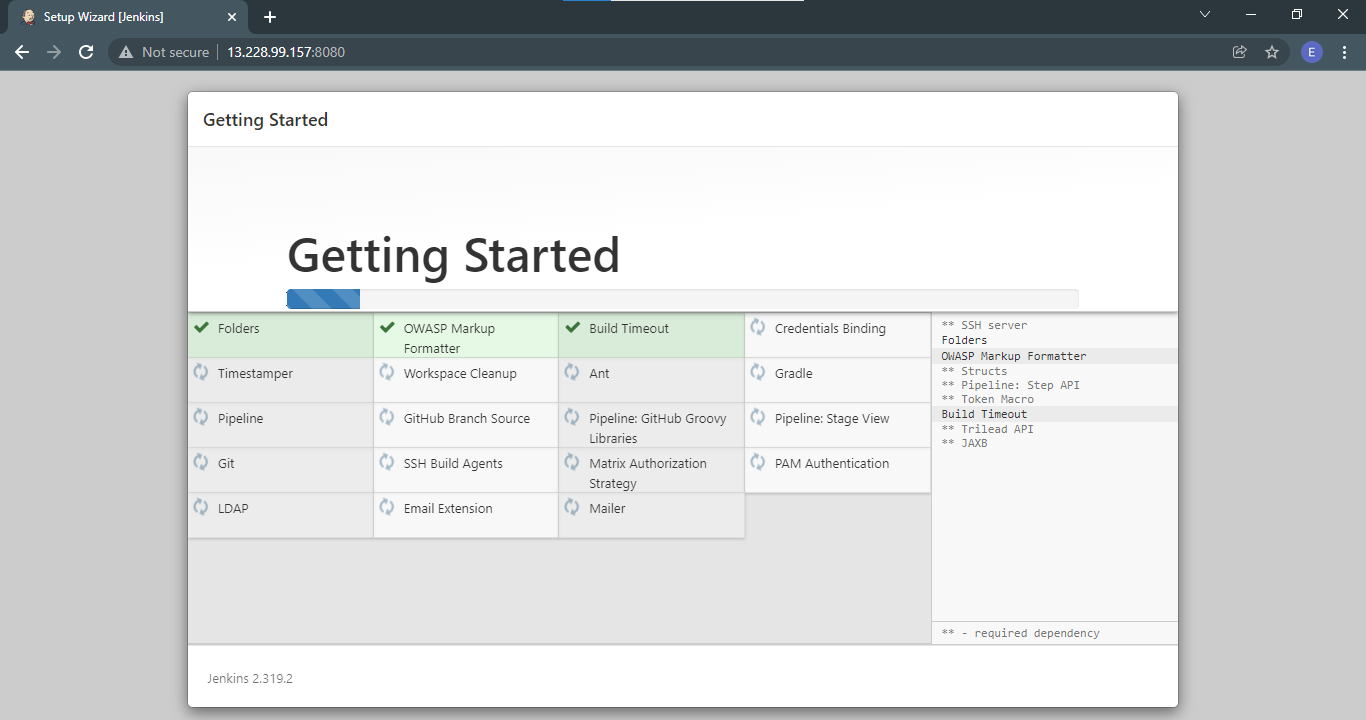
Task: Click the Jenkins 2.319.2 version text
Action: click(250, 678)
